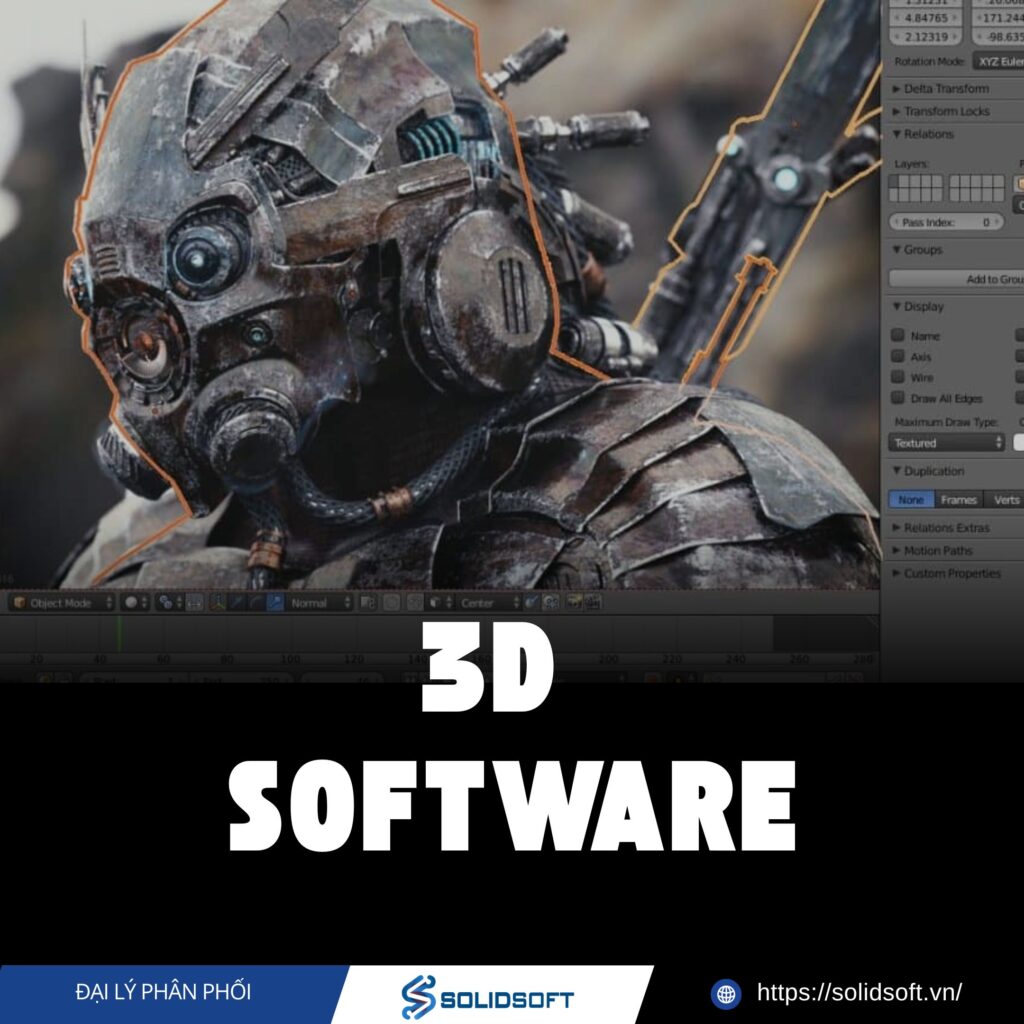Open the XYZ Euler rotation mode dropdown
This screenshot has height=1024, width=1024.
click(998, 61)
